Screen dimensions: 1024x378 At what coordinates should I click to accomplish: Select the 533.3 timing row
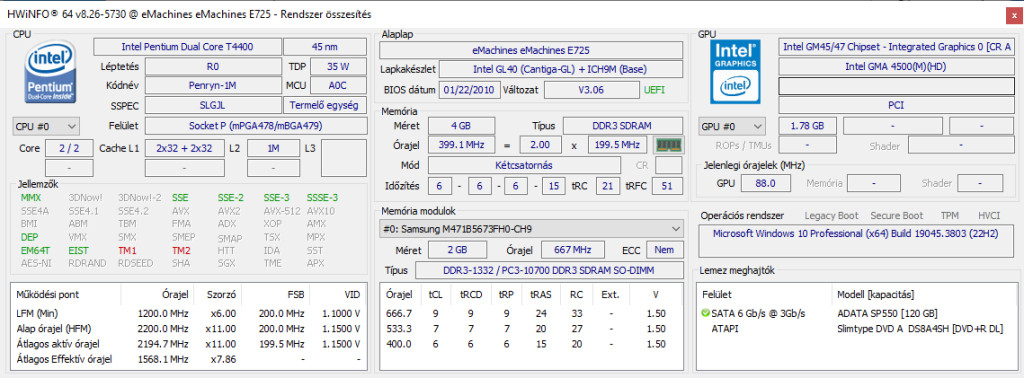531,328
